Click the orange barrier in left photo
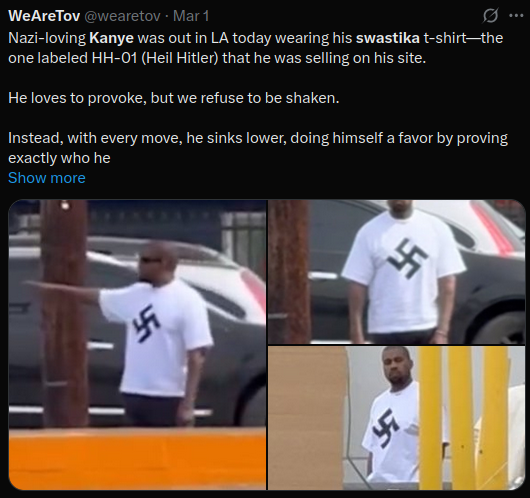Screen dimensions: 530x498 tap(137, 458)
